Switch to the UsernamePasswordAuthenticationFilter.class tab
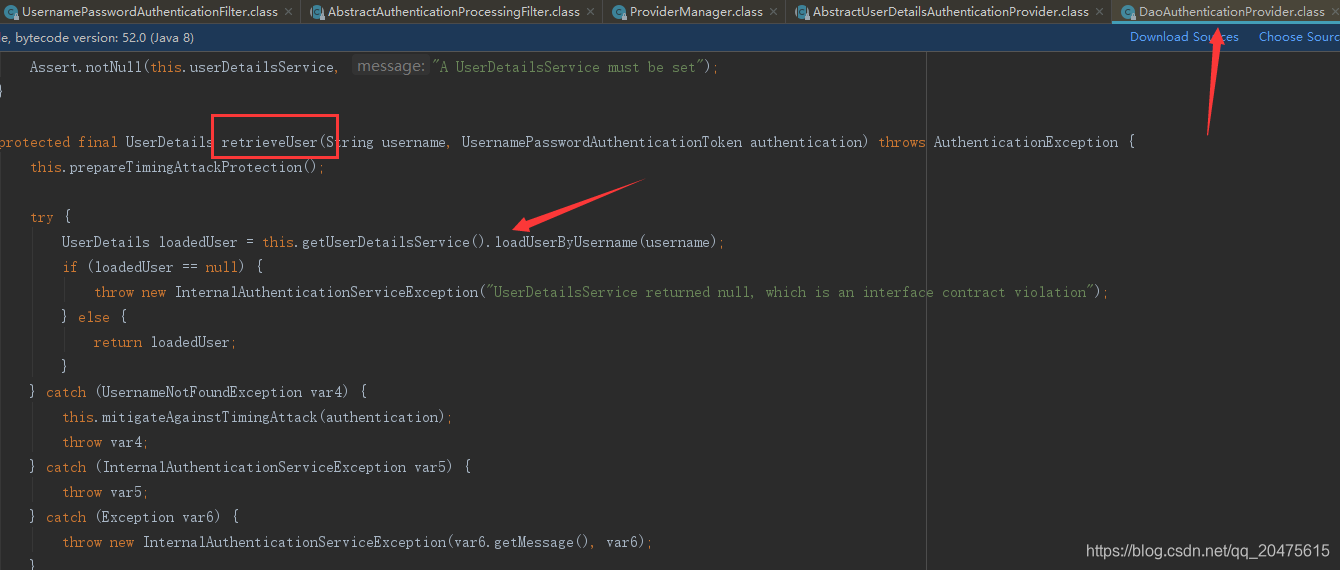Image resolution: width=1340 pixels, height=570 pixels. pyautogui.click(x=150, y=12)
